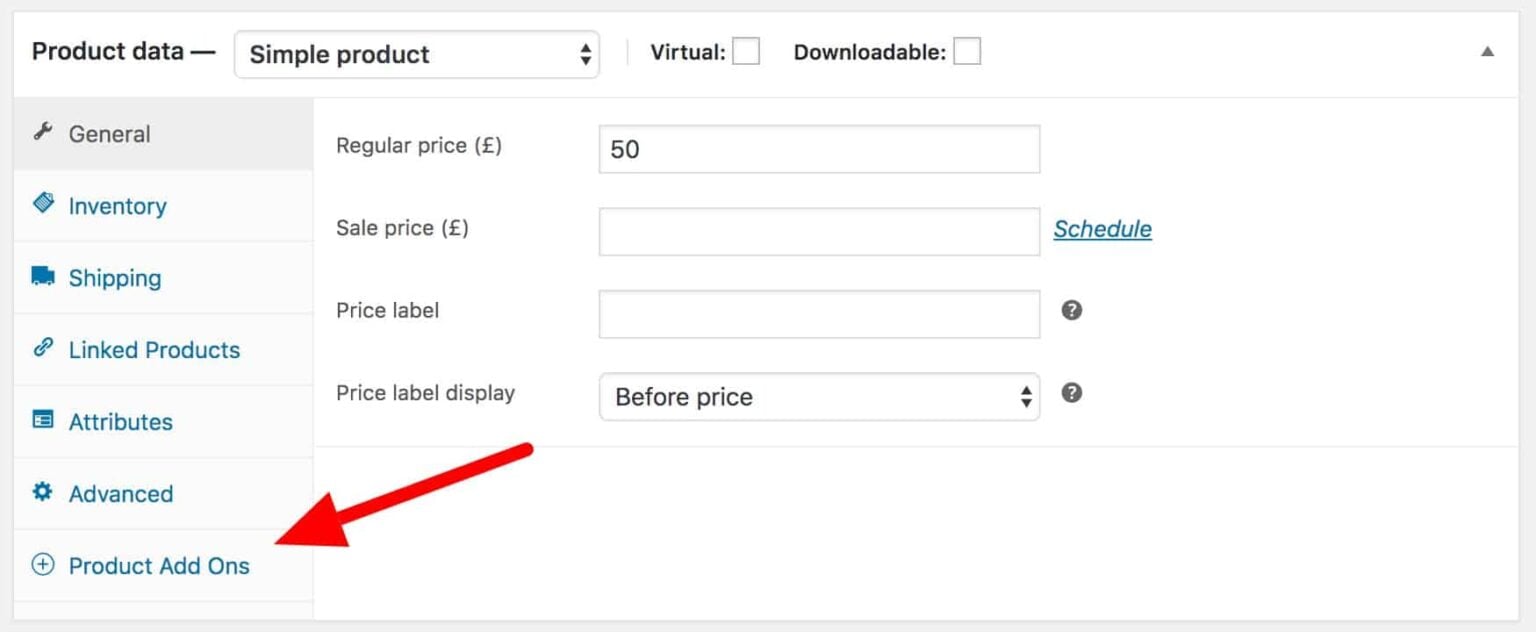
Task: Click the list icon next to Attributes
Action: tap(43, 421)
